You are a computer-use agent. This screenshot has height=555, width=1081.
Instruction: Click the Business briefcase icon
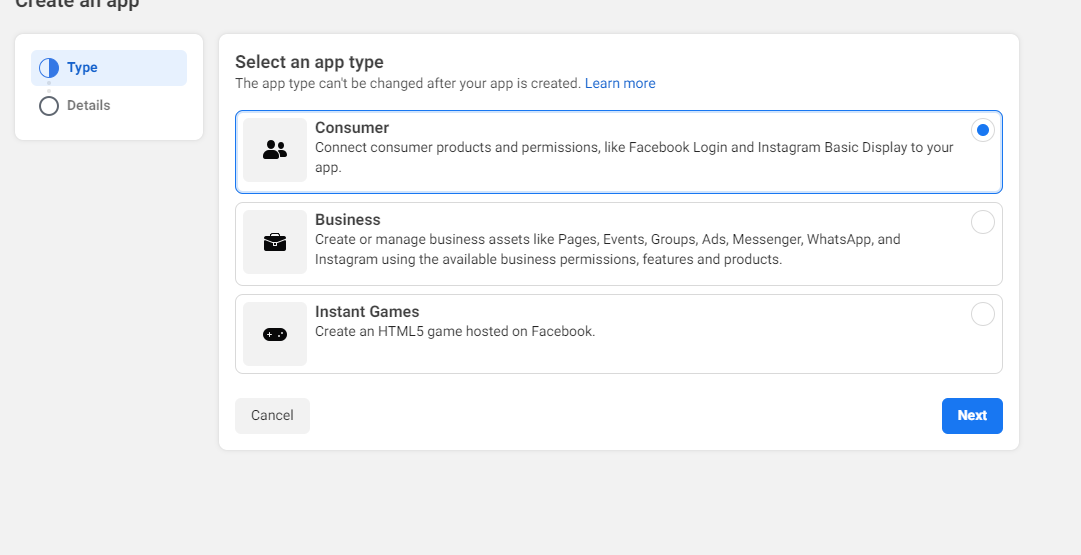[x=275, y=242]
